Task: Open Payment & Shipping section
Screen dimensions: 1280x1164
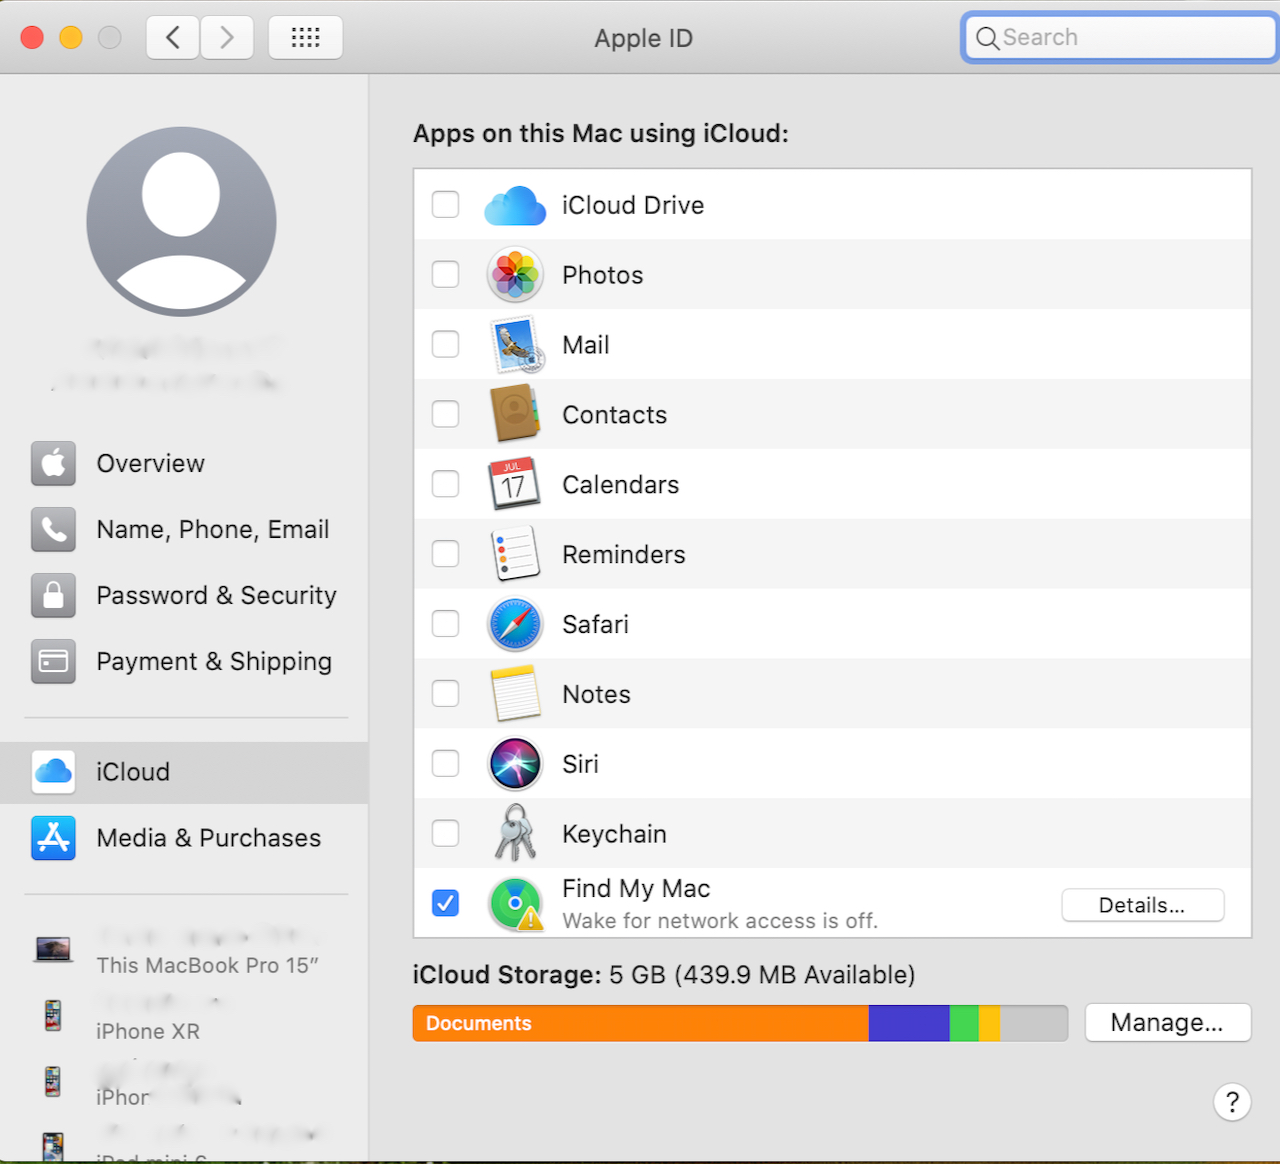Action: pos(184,662)
